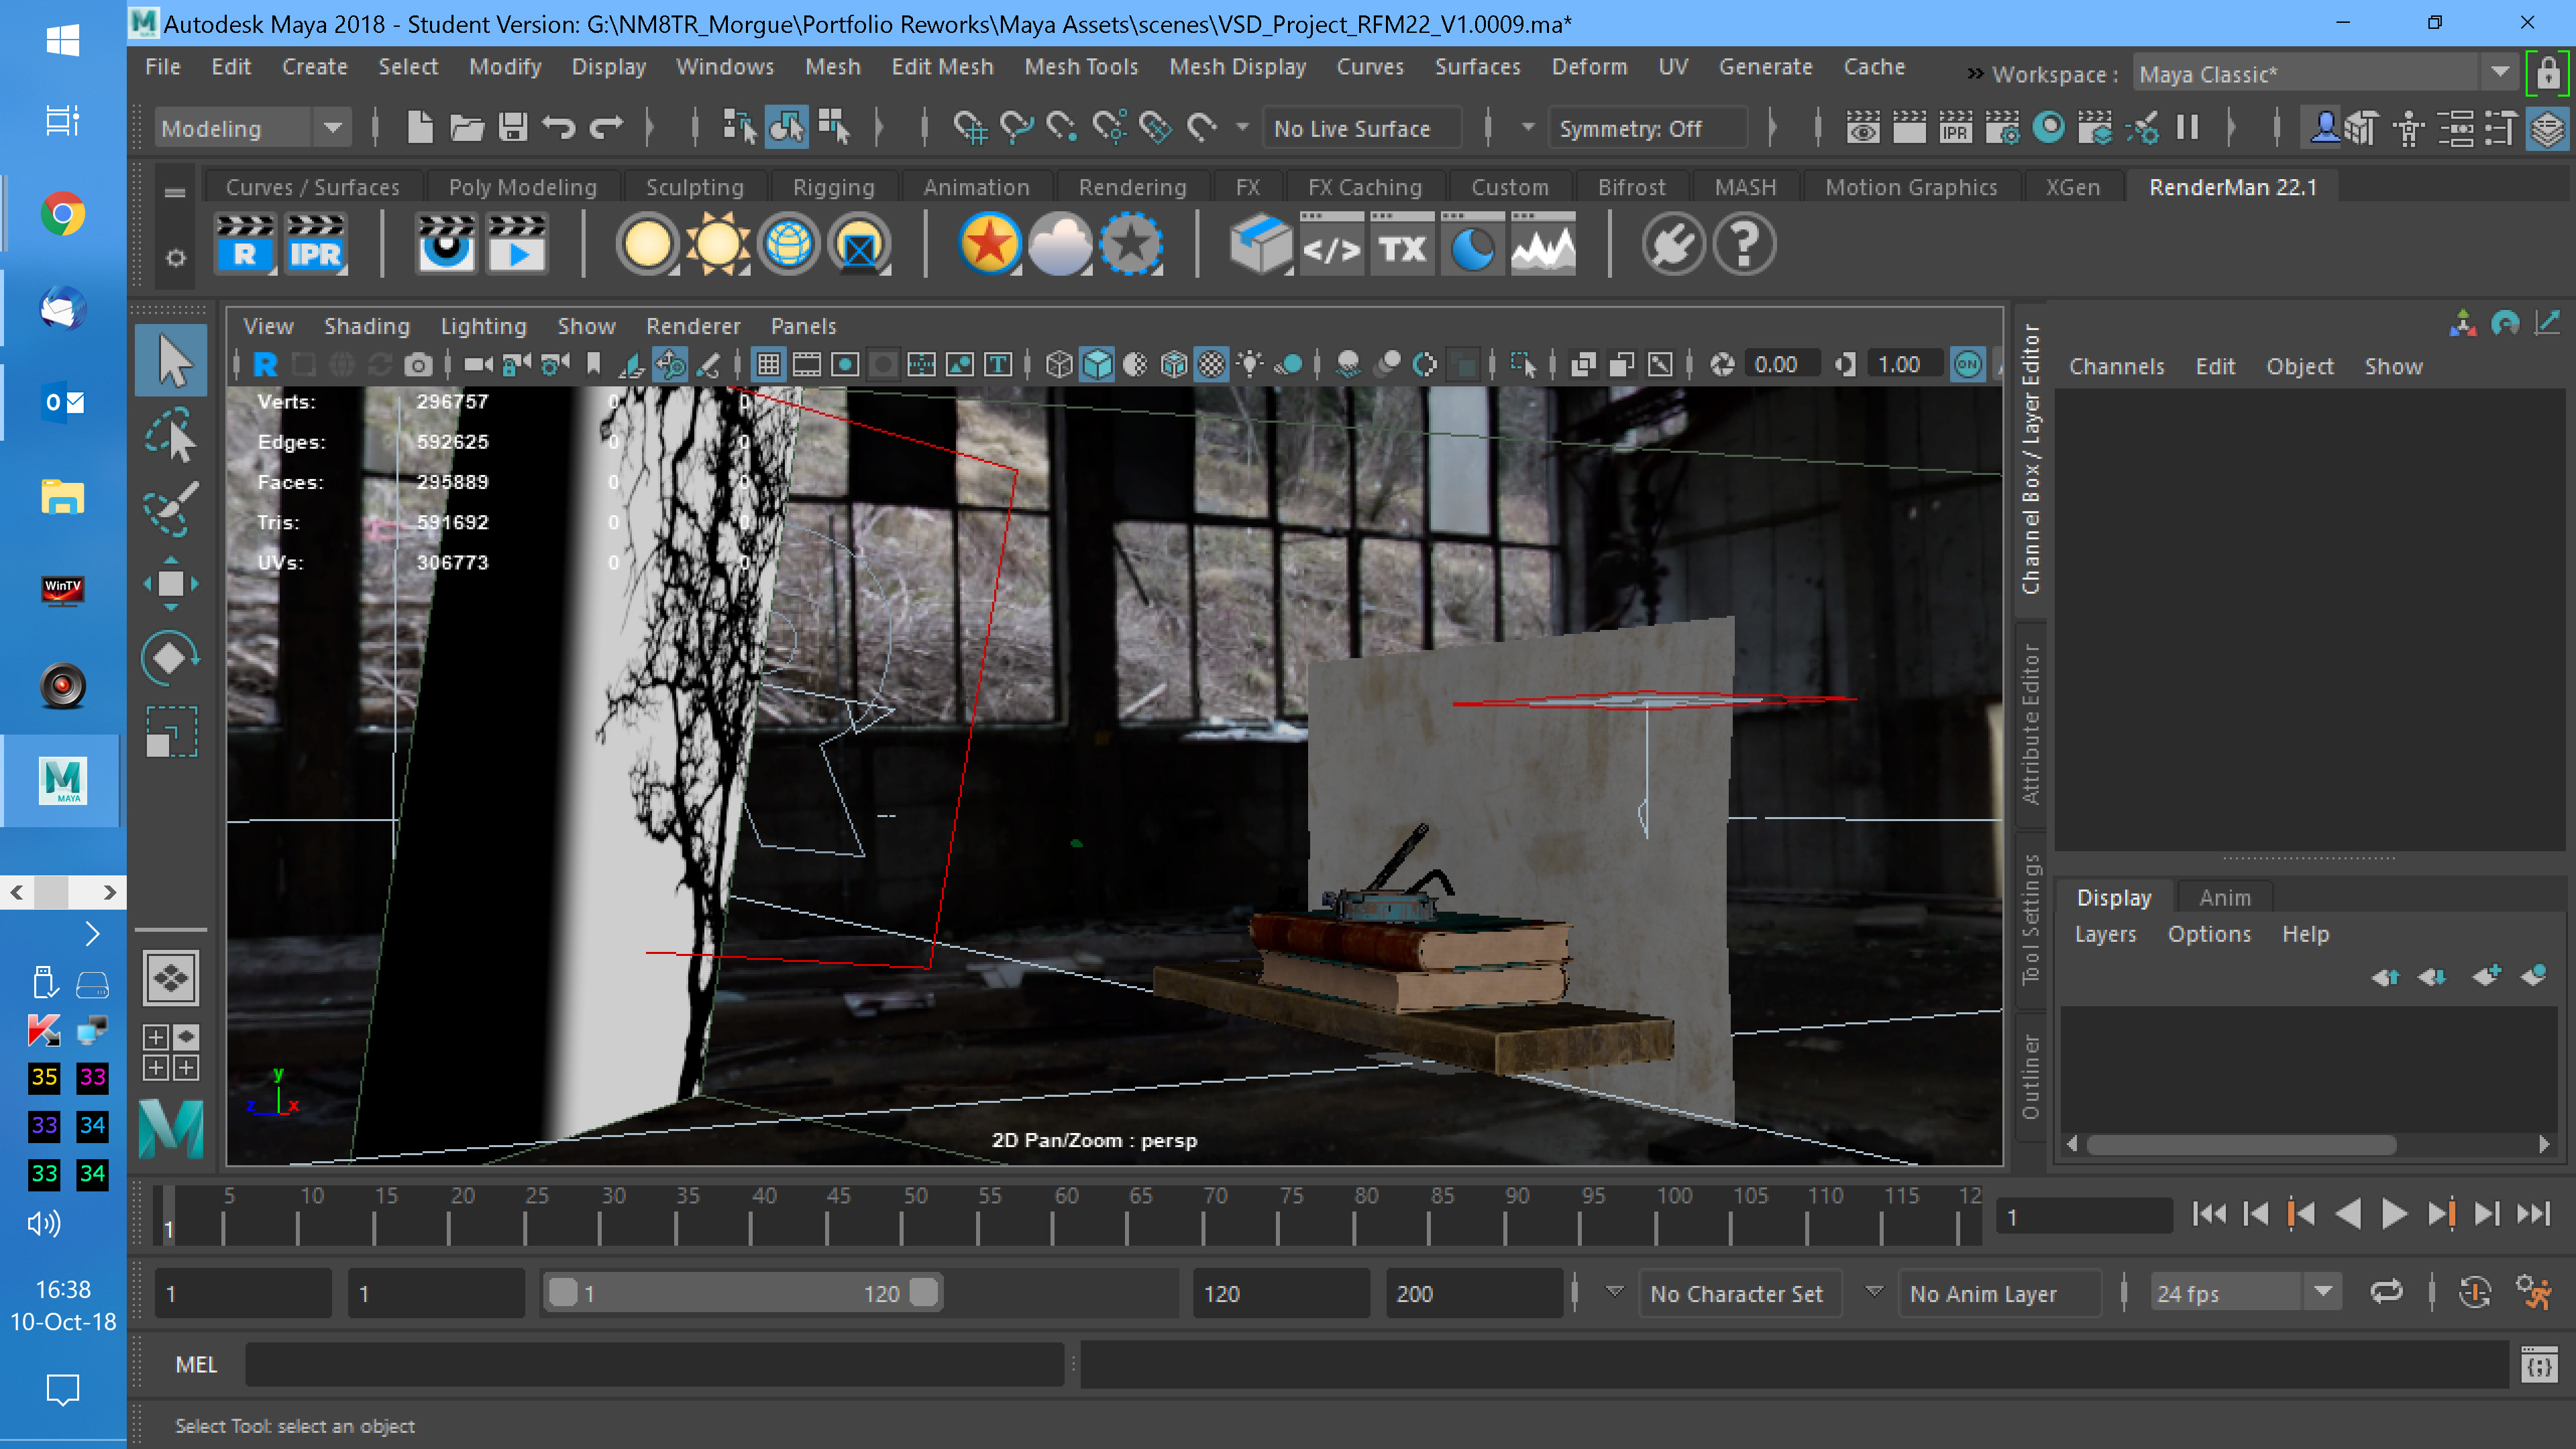
Task: Click the PxrDomeLight globe icon in shelf
Action: (x=789, y=244)
